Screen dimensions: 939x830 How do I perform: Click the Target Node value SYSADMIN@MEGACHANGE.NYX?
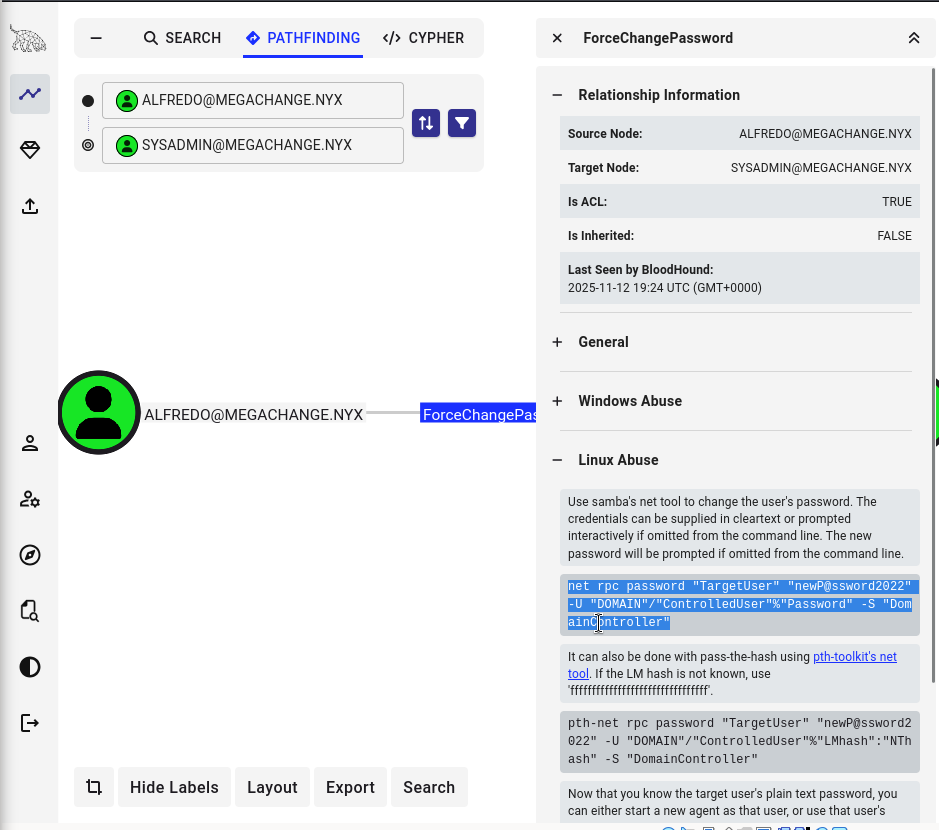coord(821,168)
